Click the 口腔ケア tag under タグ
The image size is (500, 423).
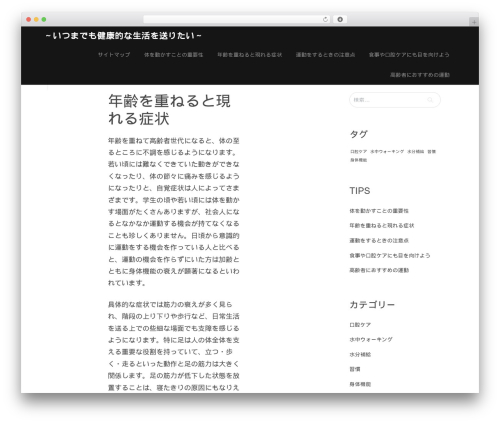point(358,151)
